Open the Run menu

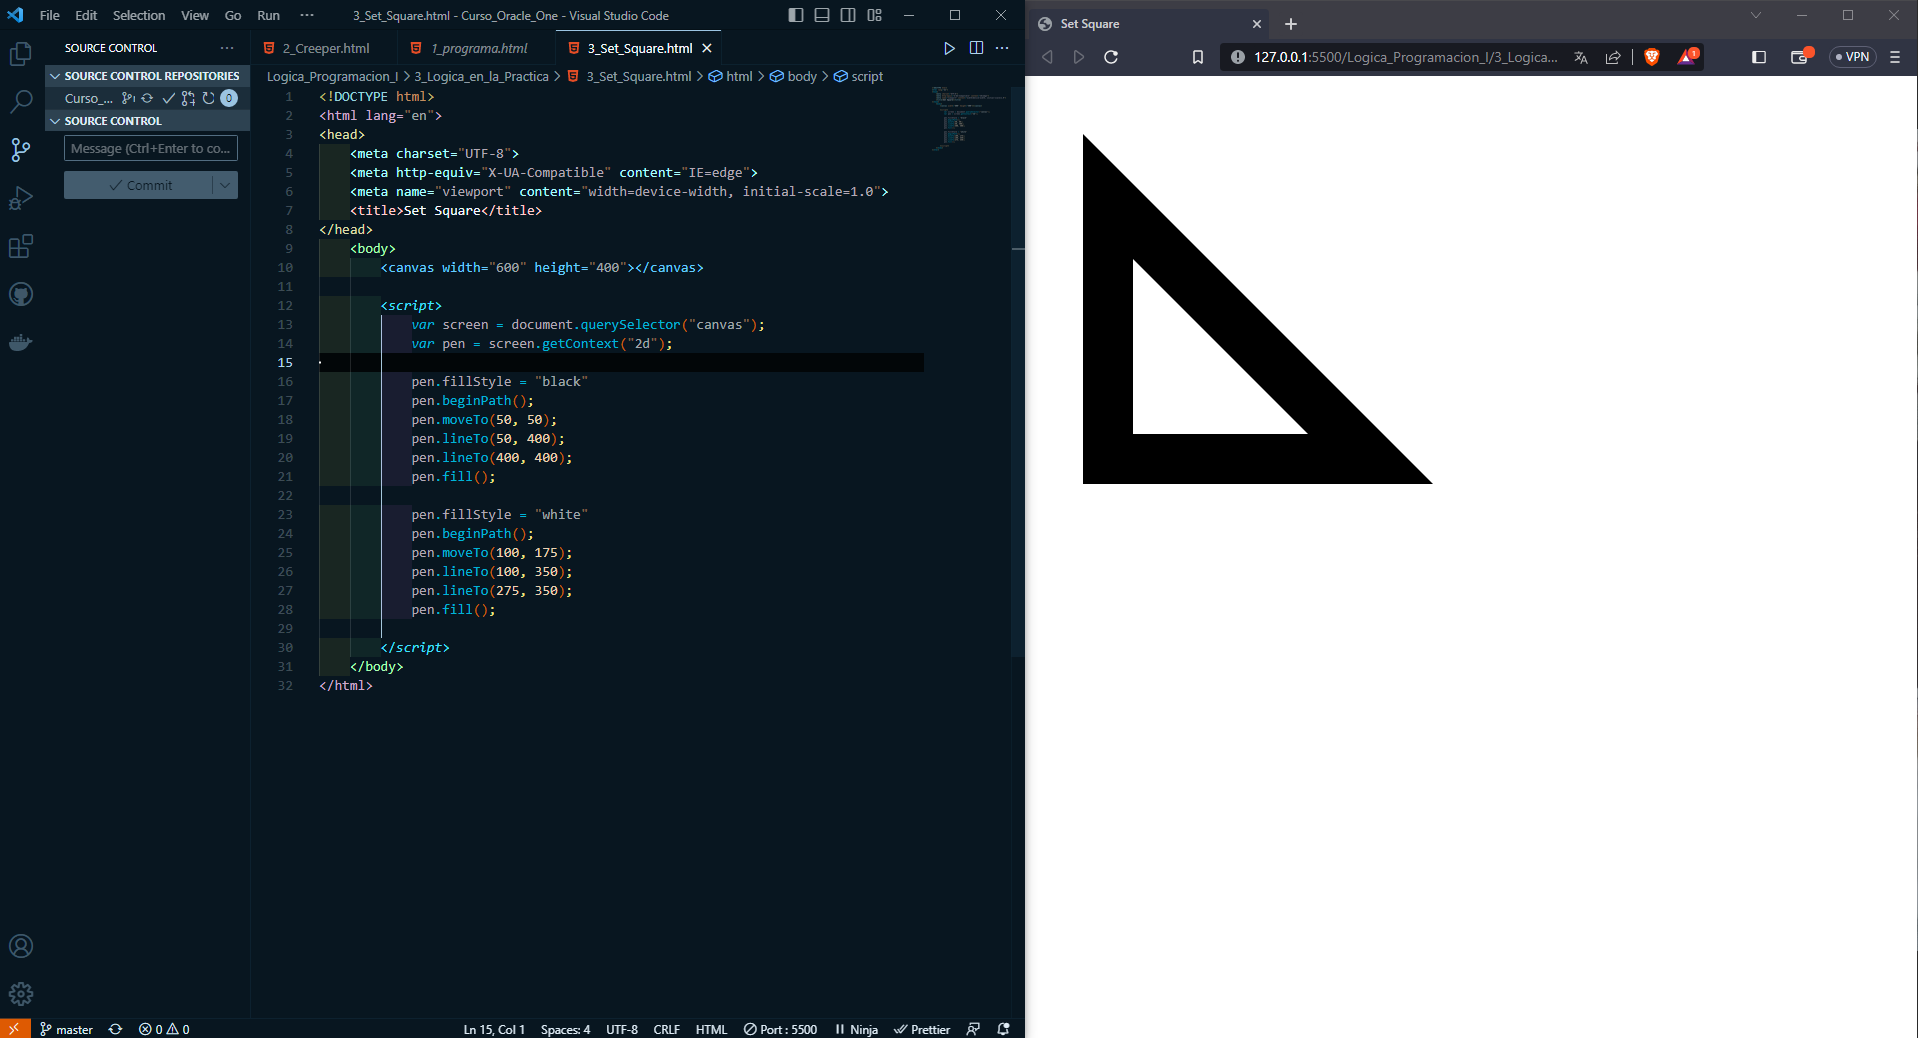pyautogui.click(x=268, y=15)
